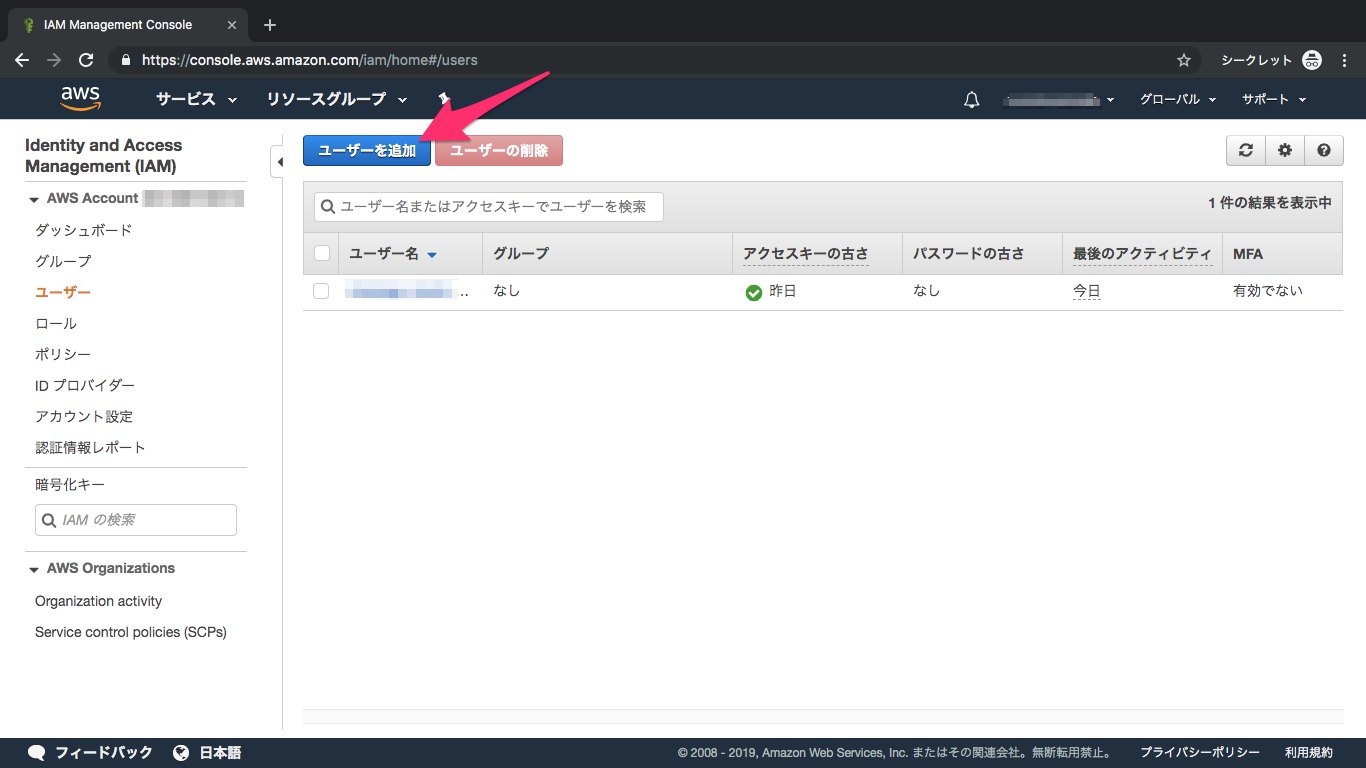Open a new browser tab
Image resolution: width=1366 pixels, height=768 pixels.
270,25
